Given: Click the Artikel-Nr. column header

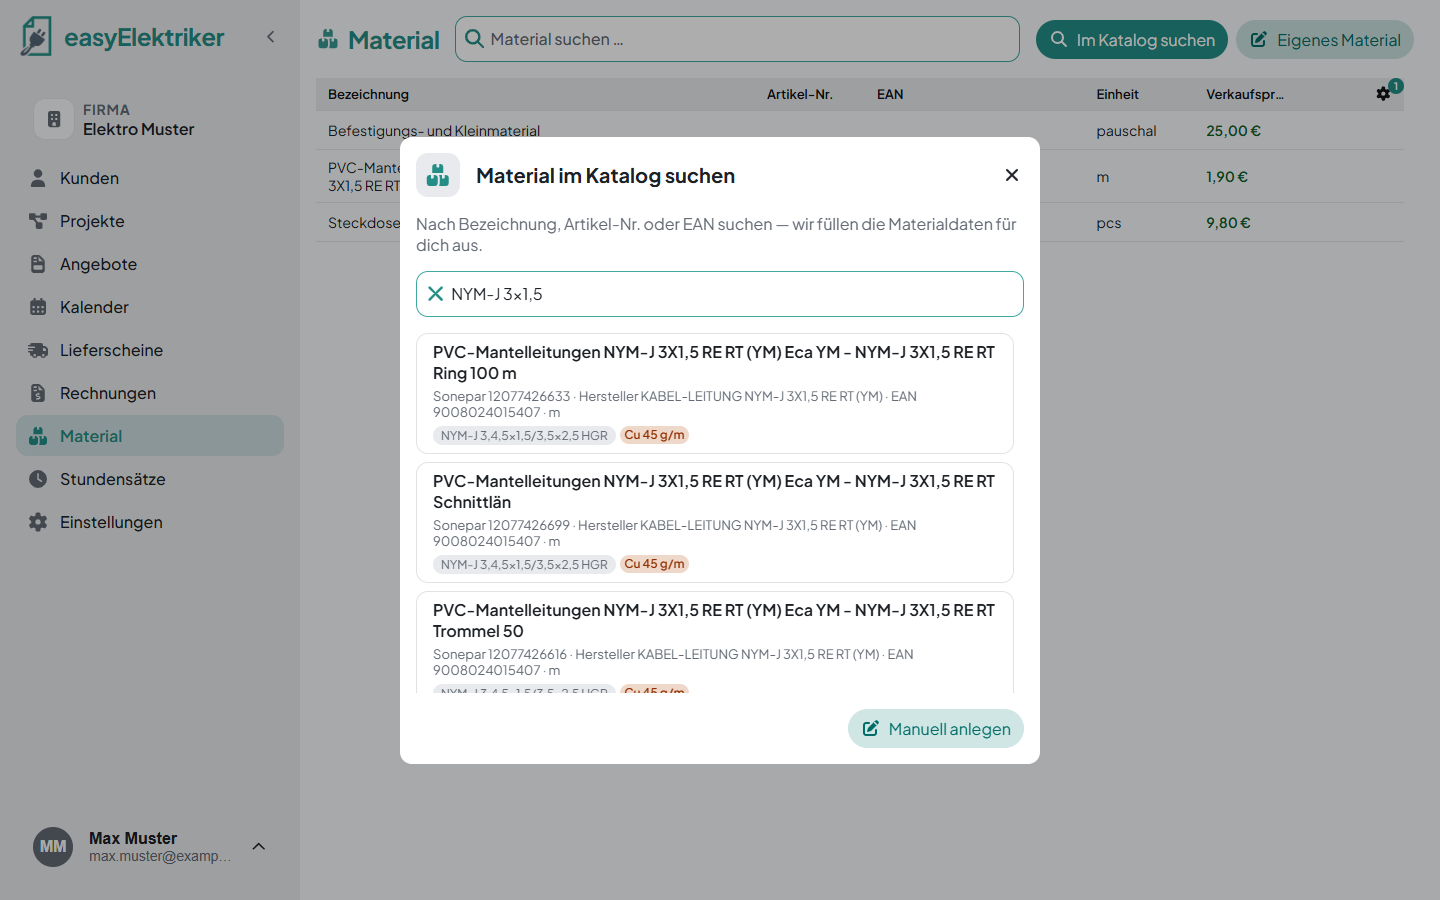Looking at the screenshot, I should (x=800, y=94).
